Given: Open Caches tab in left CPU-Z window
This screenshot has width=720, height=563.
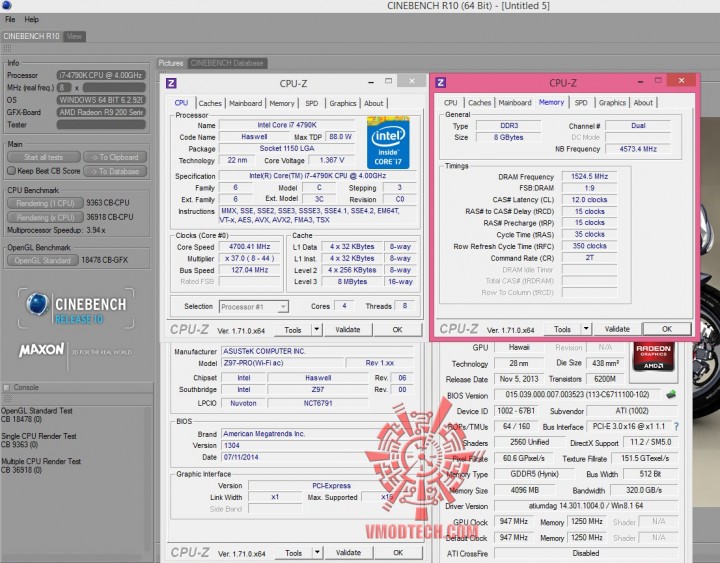Looking at the screenshot, I should point(210,103).
